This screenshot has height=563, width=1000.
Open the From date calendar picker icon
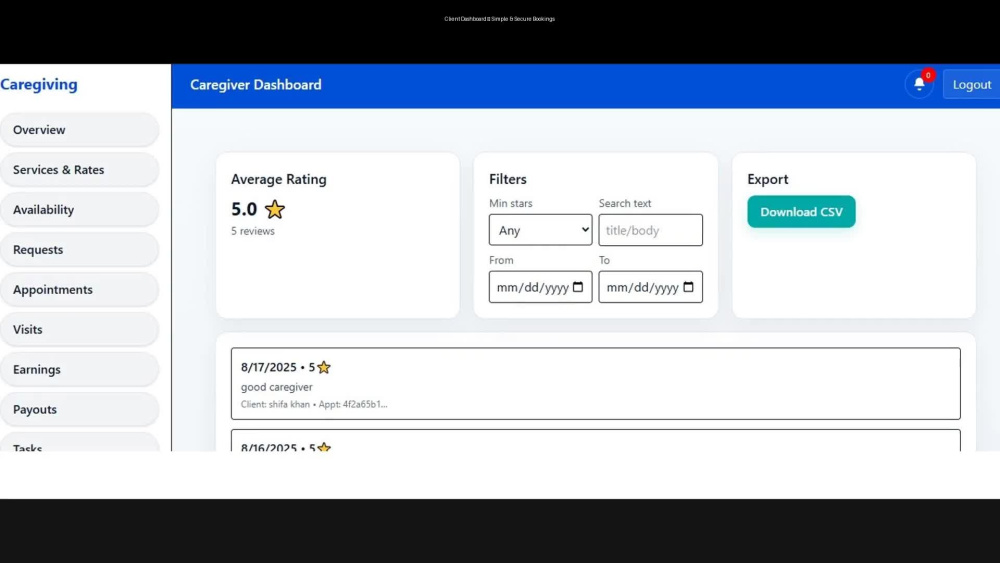578,287
